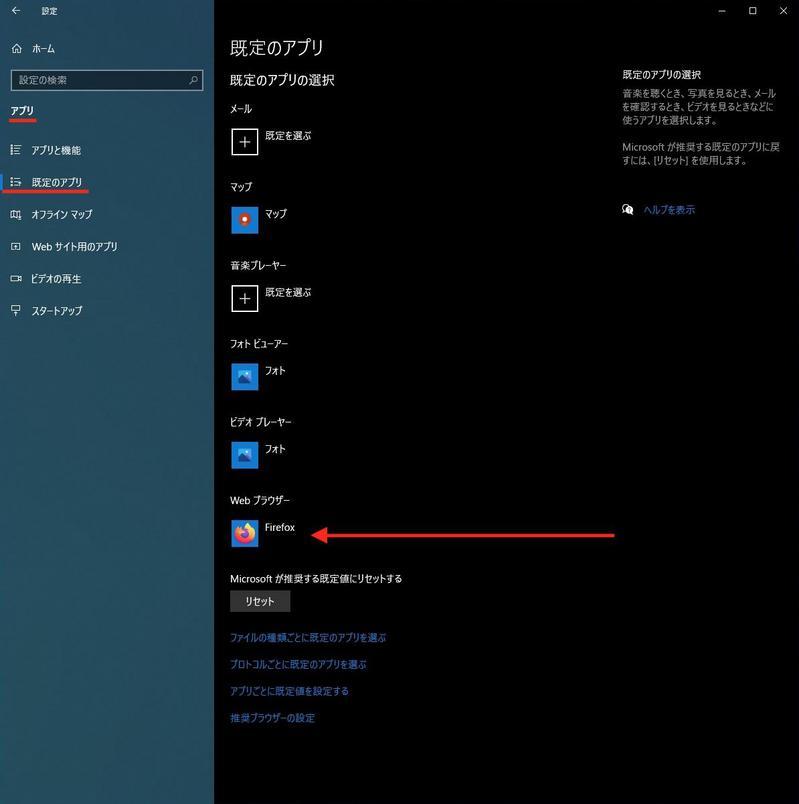Click the magnifier icon in the search box

193,80
